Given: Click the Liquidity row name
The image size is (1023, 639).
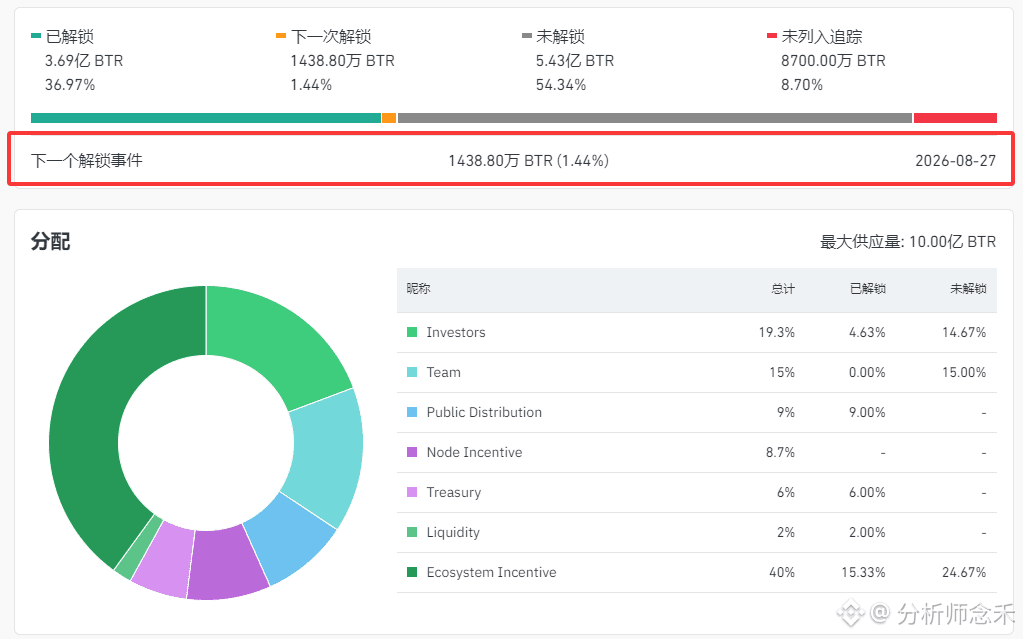Looking at the screenshot, I should 453,533.
